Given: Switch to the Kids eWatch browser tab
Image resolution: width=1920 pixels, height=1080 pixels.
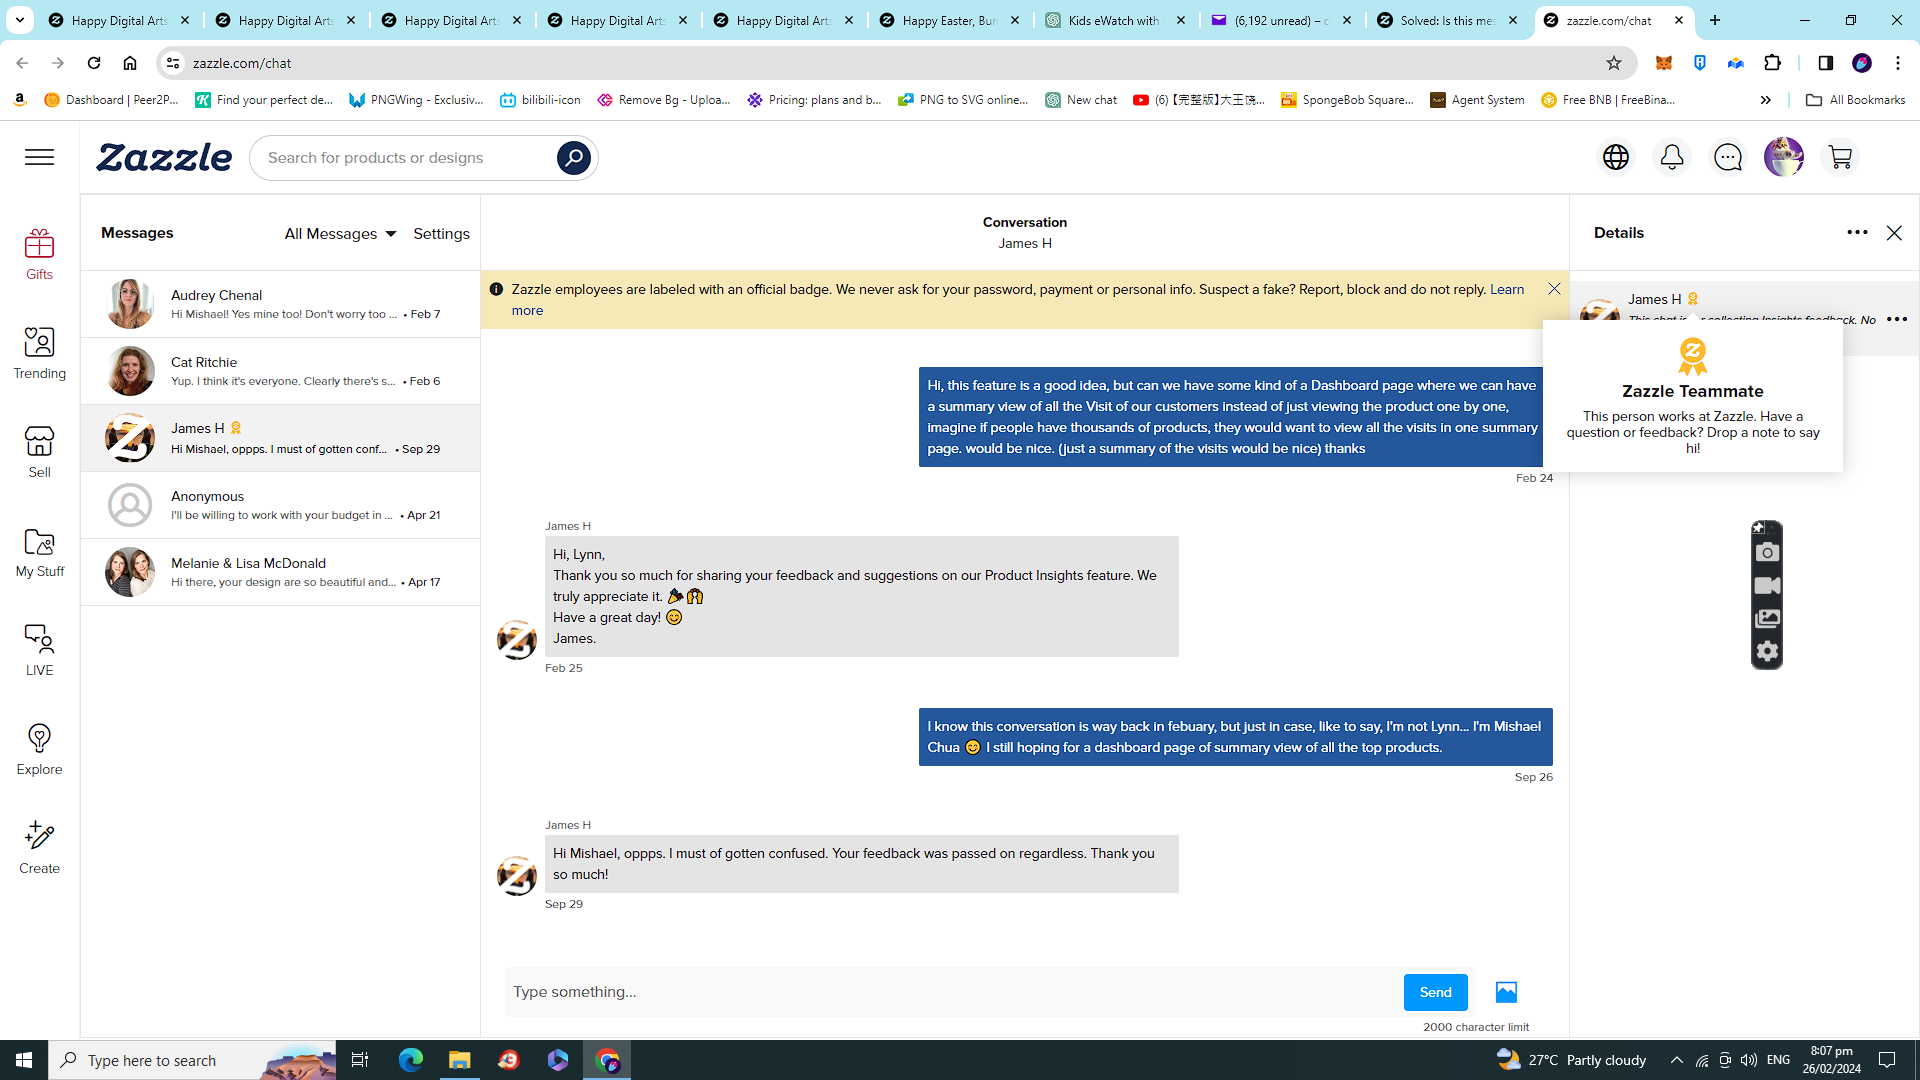Looking at the screenshot, I should [x=1116, y=20].
